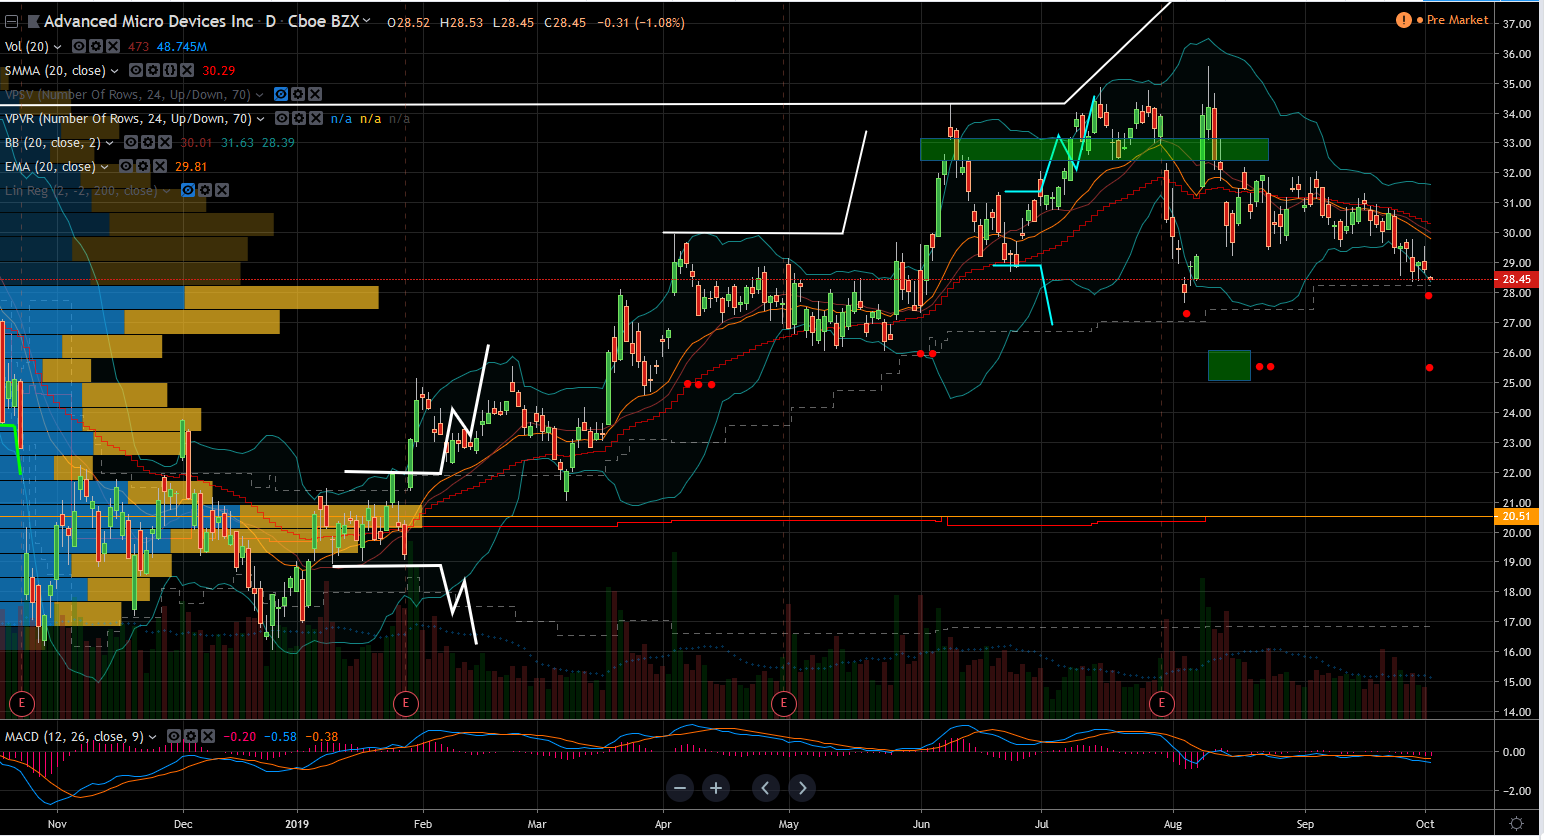Click the current price label 28.45
The width and height of the screenshot is (1544, 840).
(1516, 279)
